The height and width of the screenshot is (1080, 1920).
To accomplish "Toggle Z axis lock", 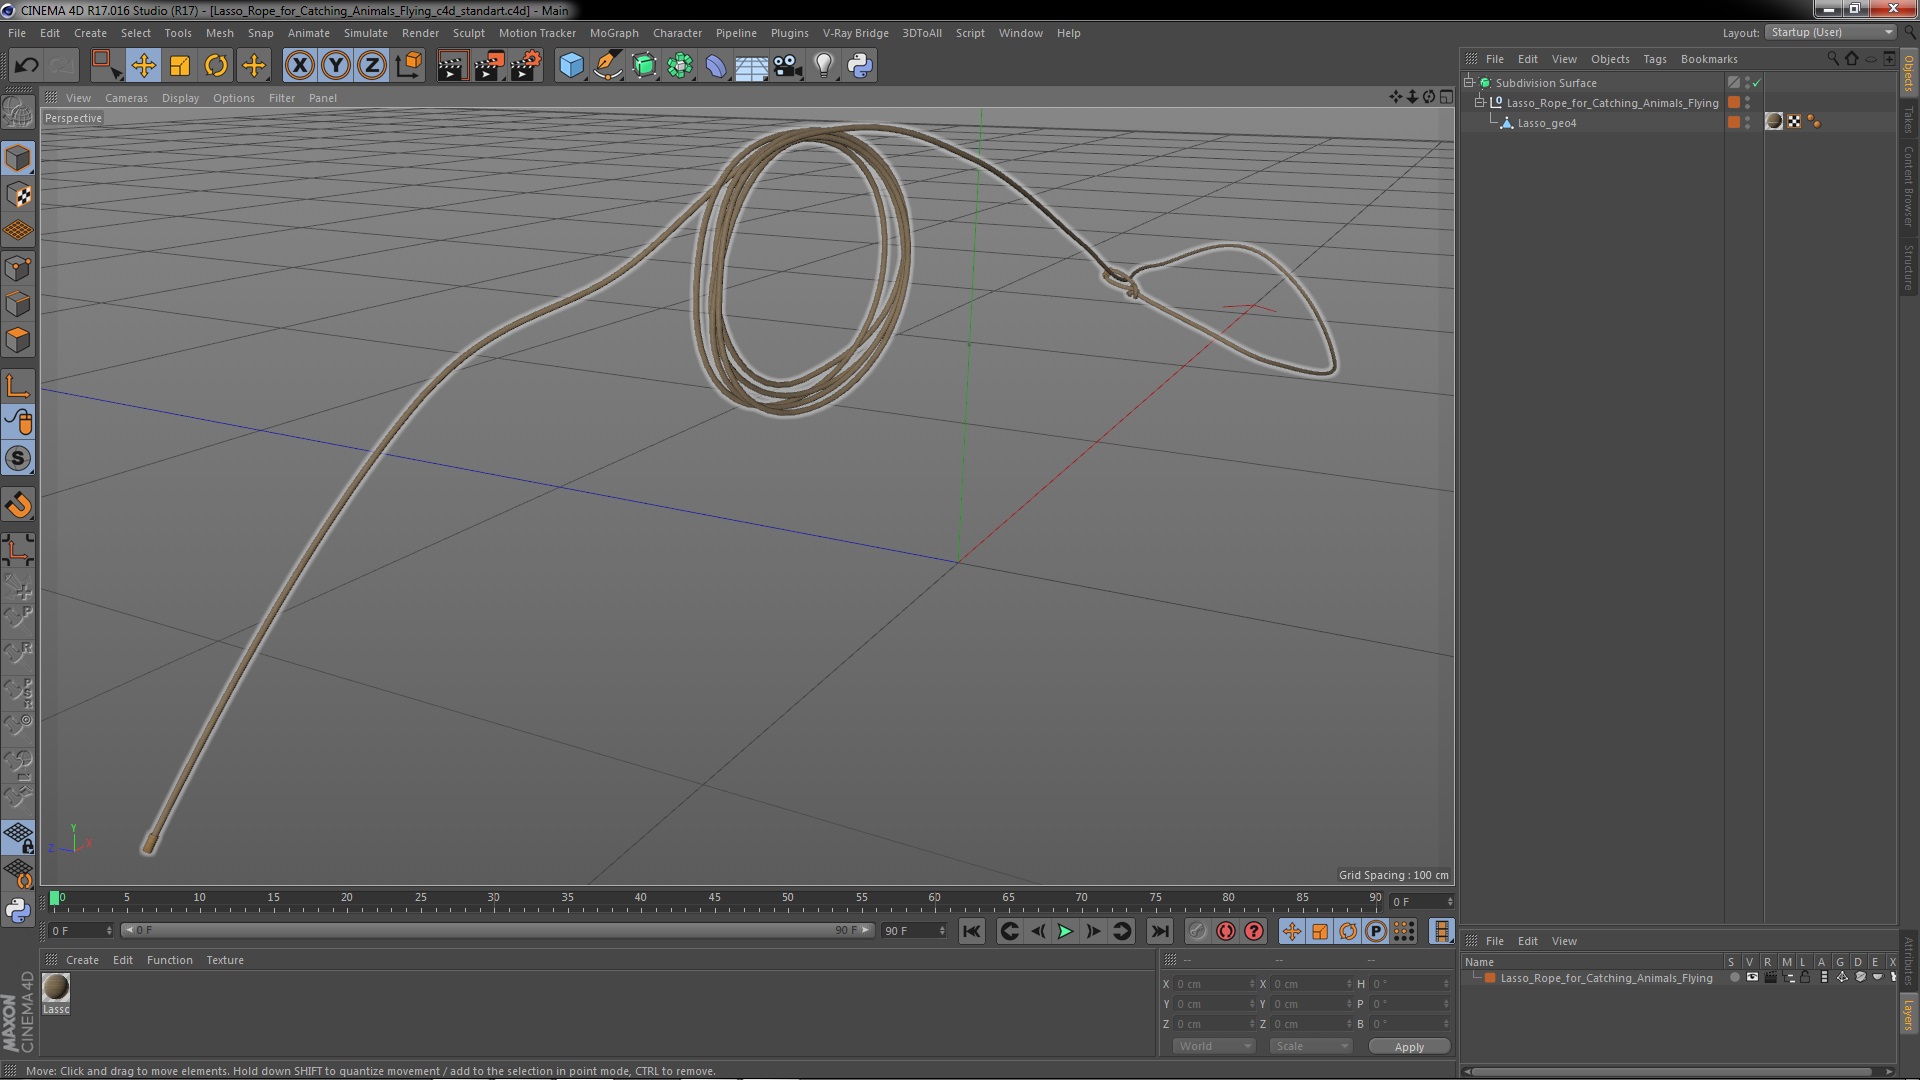I will 372,66.
